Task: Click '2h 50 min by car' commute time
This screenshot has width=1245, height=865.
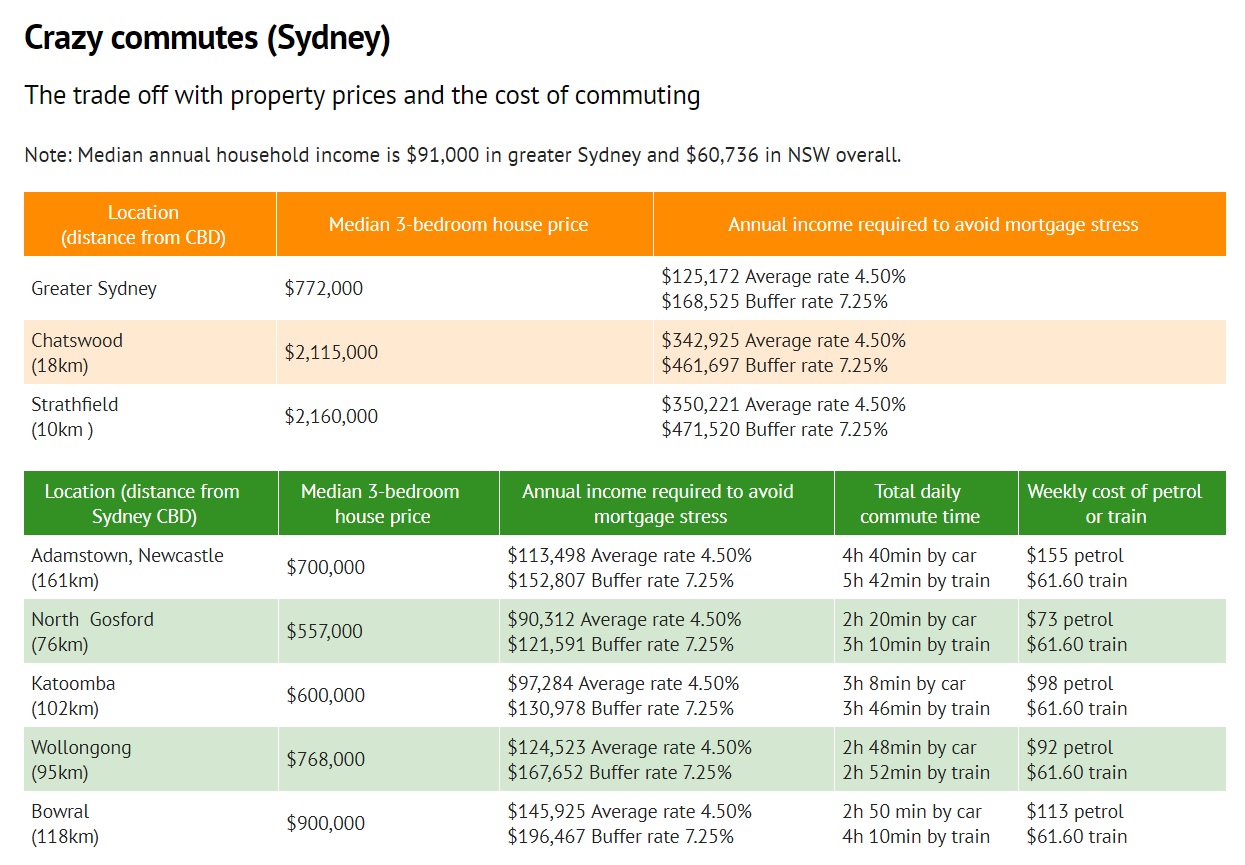Action: 912,812
